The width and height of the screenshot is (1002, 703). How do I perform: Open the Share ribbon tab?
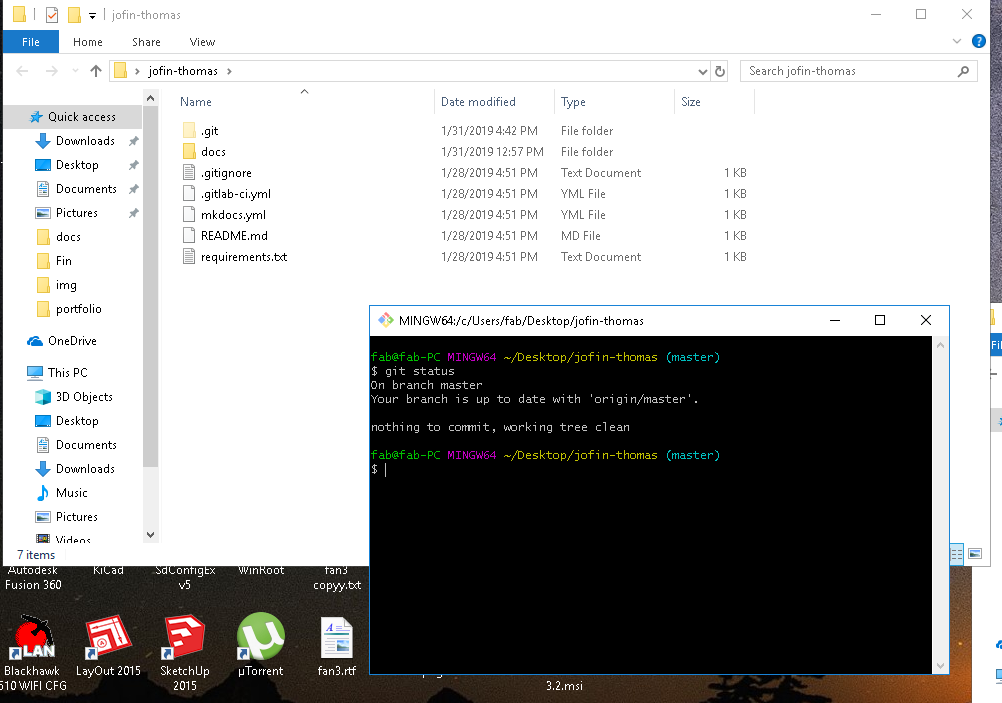(146, 42)
